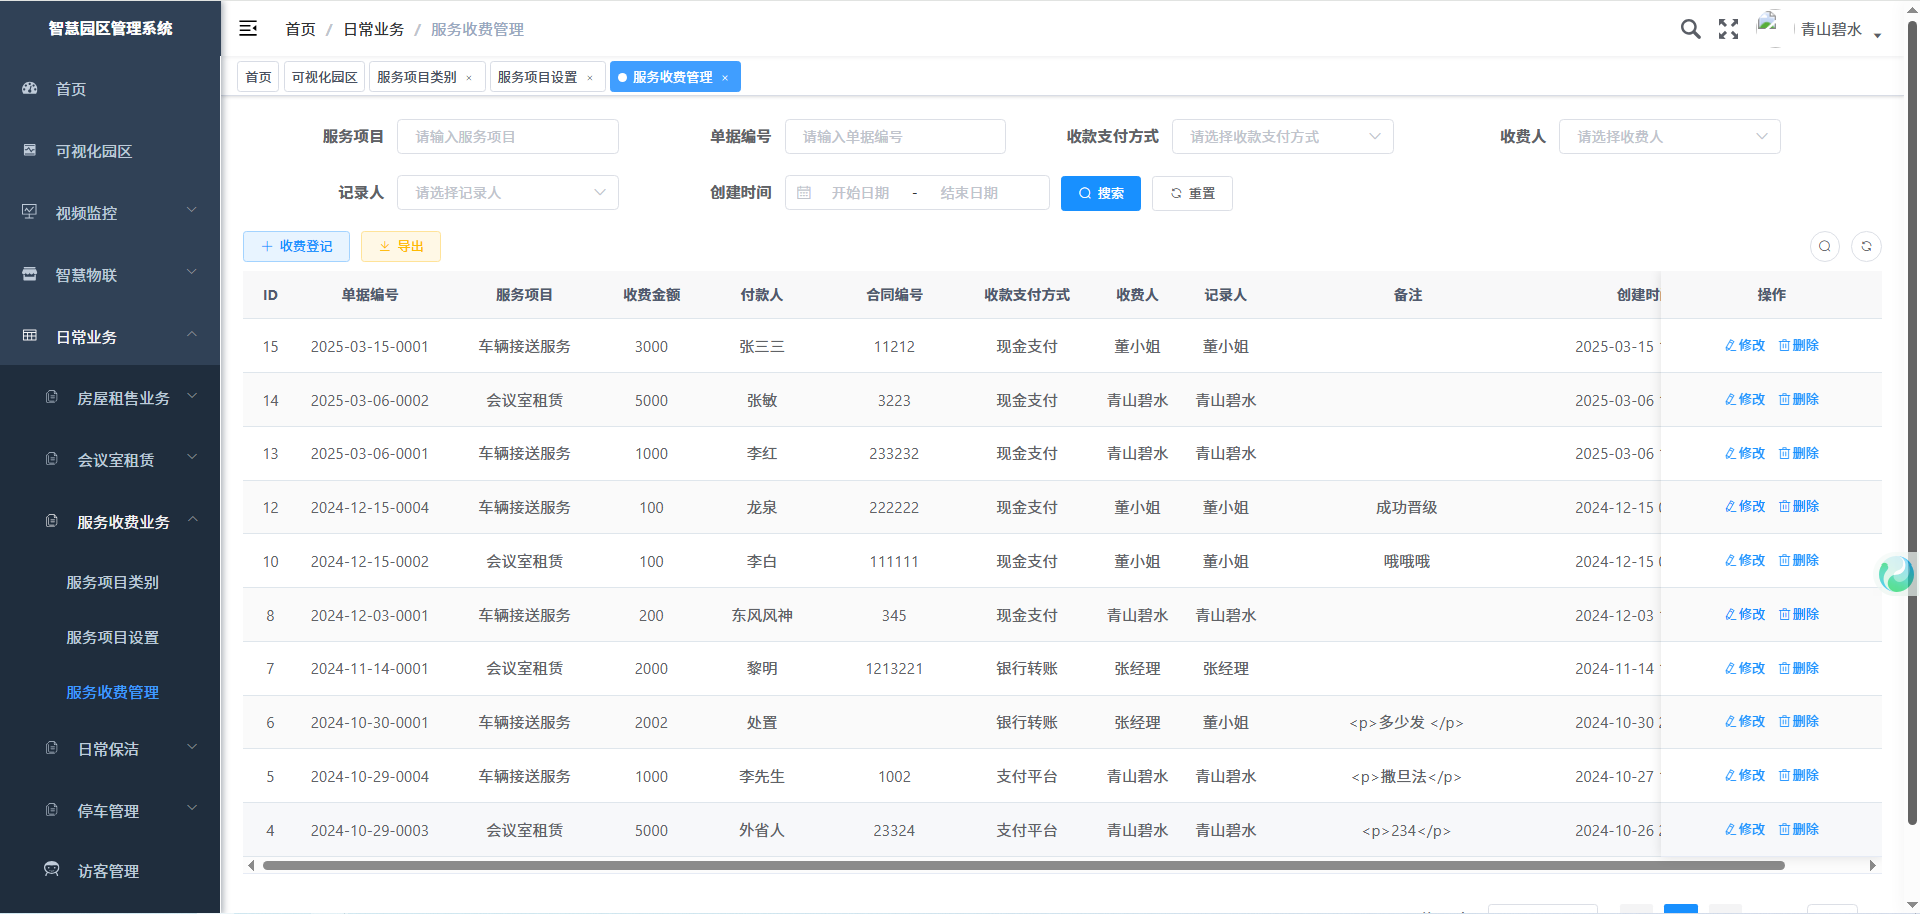Open the 收款支付方式 dropdown
The height and width of the screenshot is (914, 1920).
coord(1282,137)
